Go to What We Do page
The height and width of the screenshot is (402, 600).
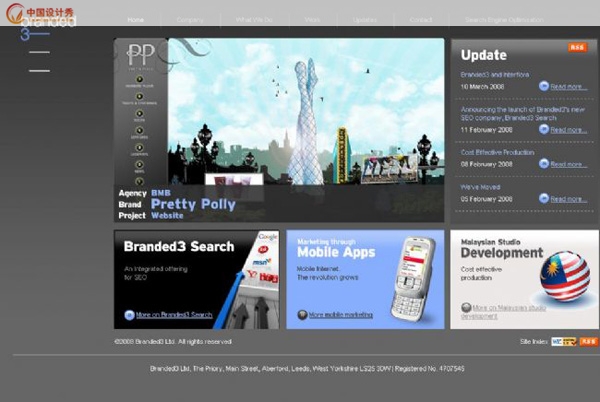254,20
